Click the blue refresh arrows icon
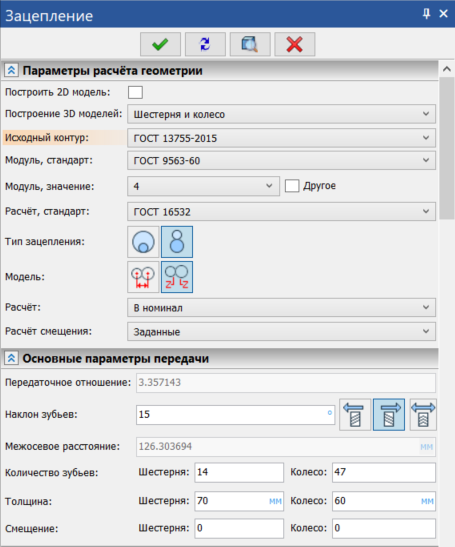 (x=205, y=44)
